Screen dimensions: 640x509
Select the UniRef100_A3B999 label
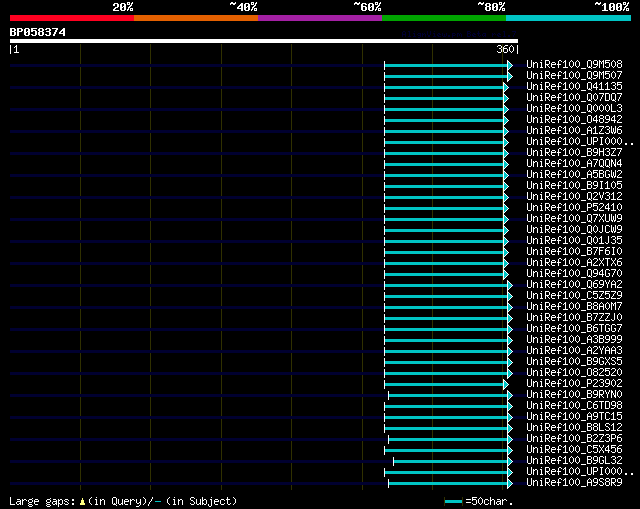tap(574, 340)
